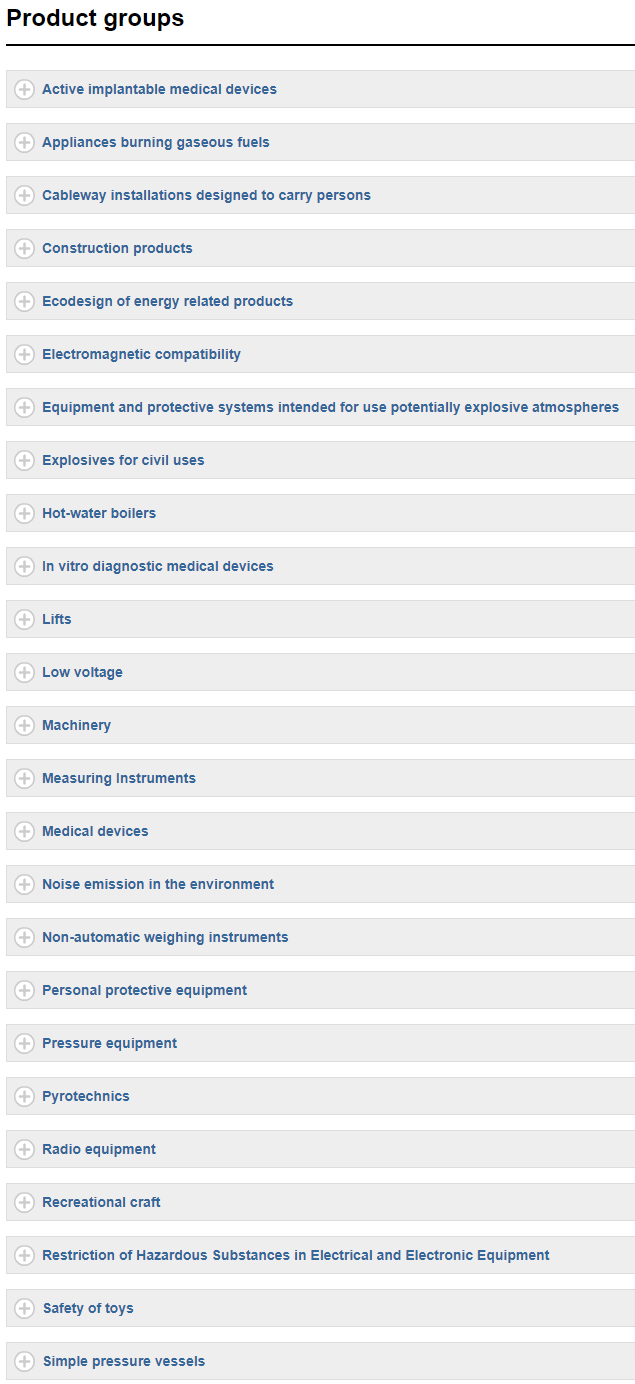
Task: Click plus icon beside Hot-water boilers
Action: click(x=24, y=513)
